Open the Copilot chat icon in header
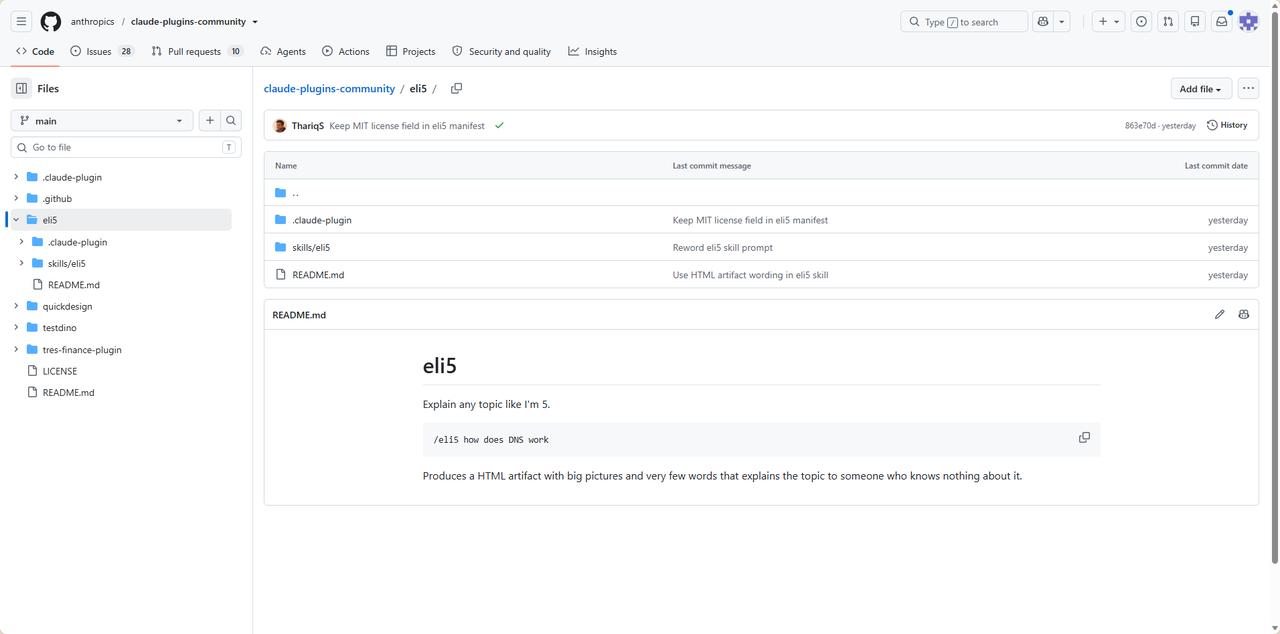 (x=1043, y=21)
